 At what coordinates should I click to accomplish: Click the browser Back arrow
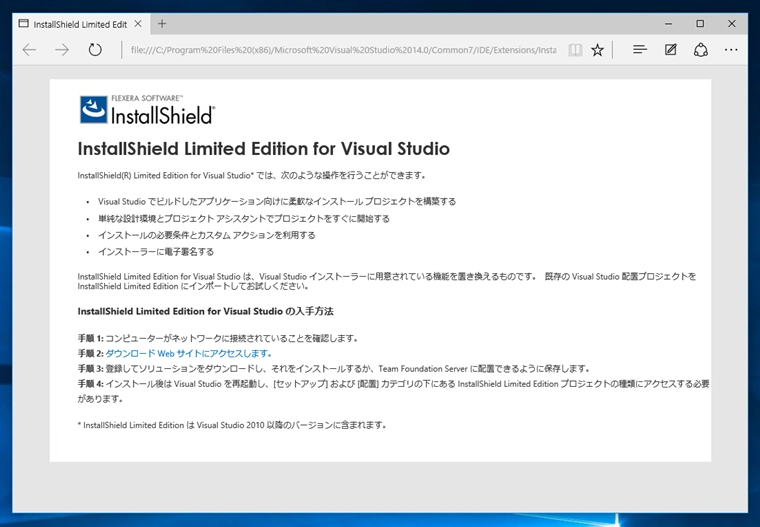click(x=30, y=50)
